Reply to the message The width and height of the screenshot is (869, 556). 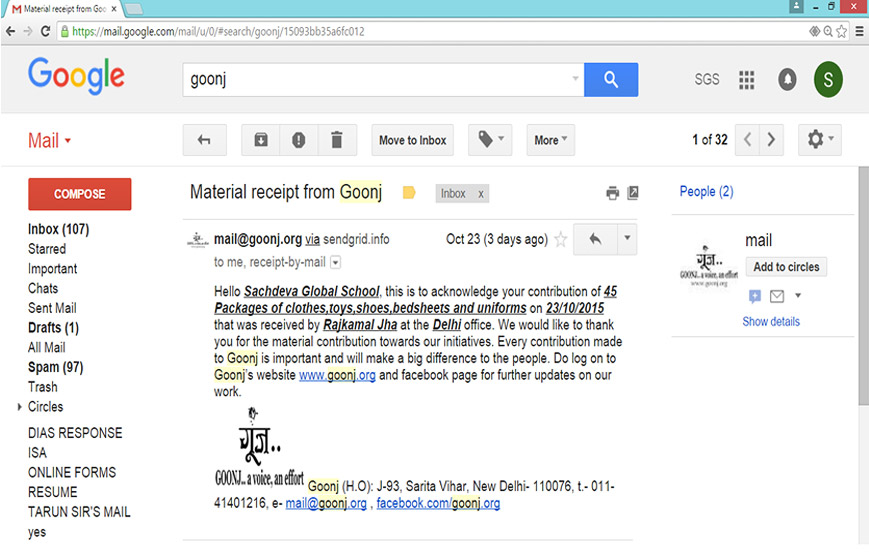(x=595, y=239)
